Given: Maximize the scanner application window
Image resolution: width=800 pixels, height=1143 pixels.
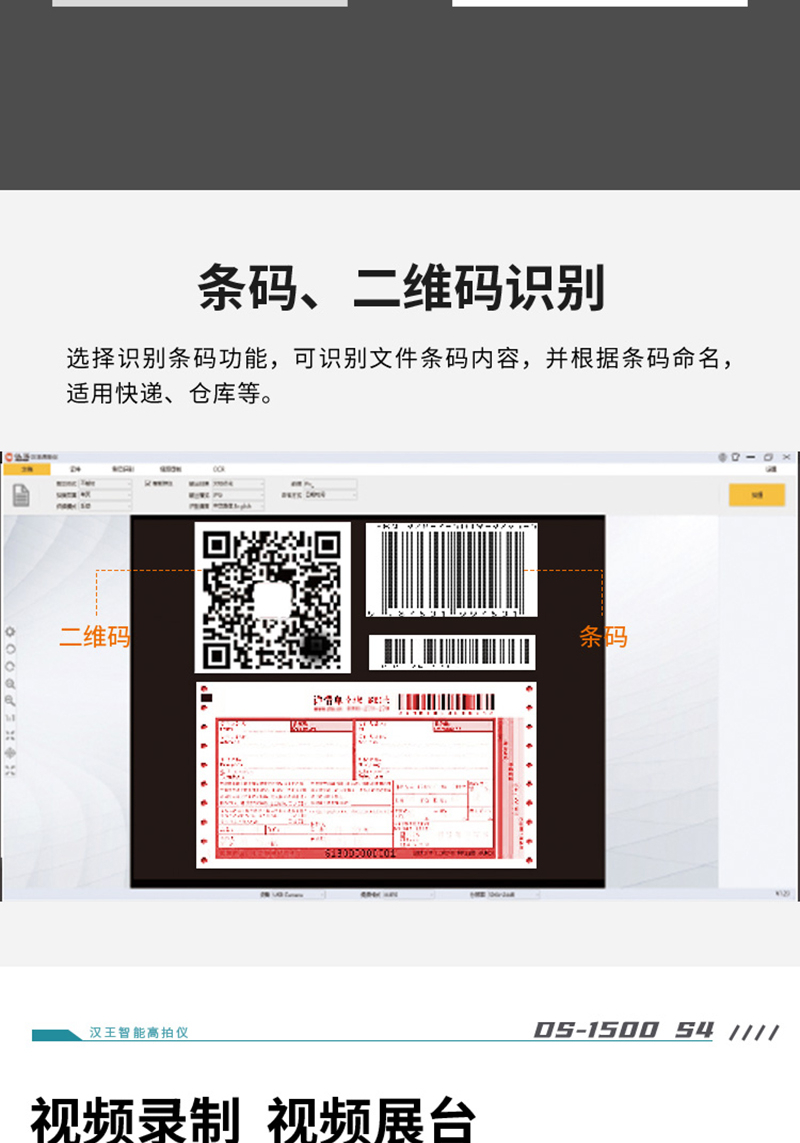Looking at the screenshot, I should 768,457.
